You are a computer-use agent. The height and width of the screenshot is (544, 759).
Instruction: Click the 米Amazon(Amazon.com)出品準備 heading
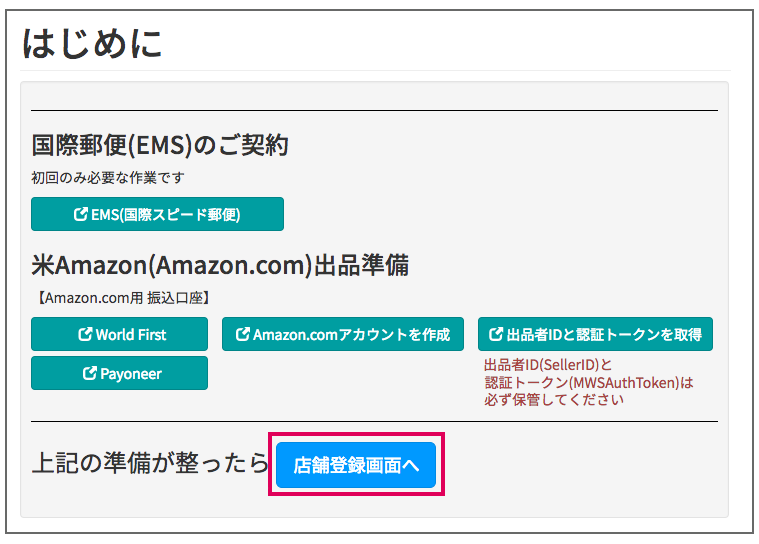(220, 265)
